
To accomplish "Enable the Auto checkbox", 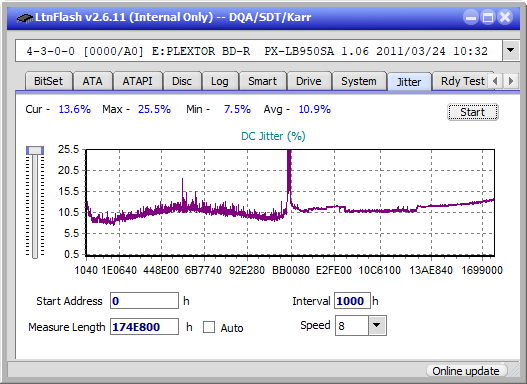I will (209, 327).
